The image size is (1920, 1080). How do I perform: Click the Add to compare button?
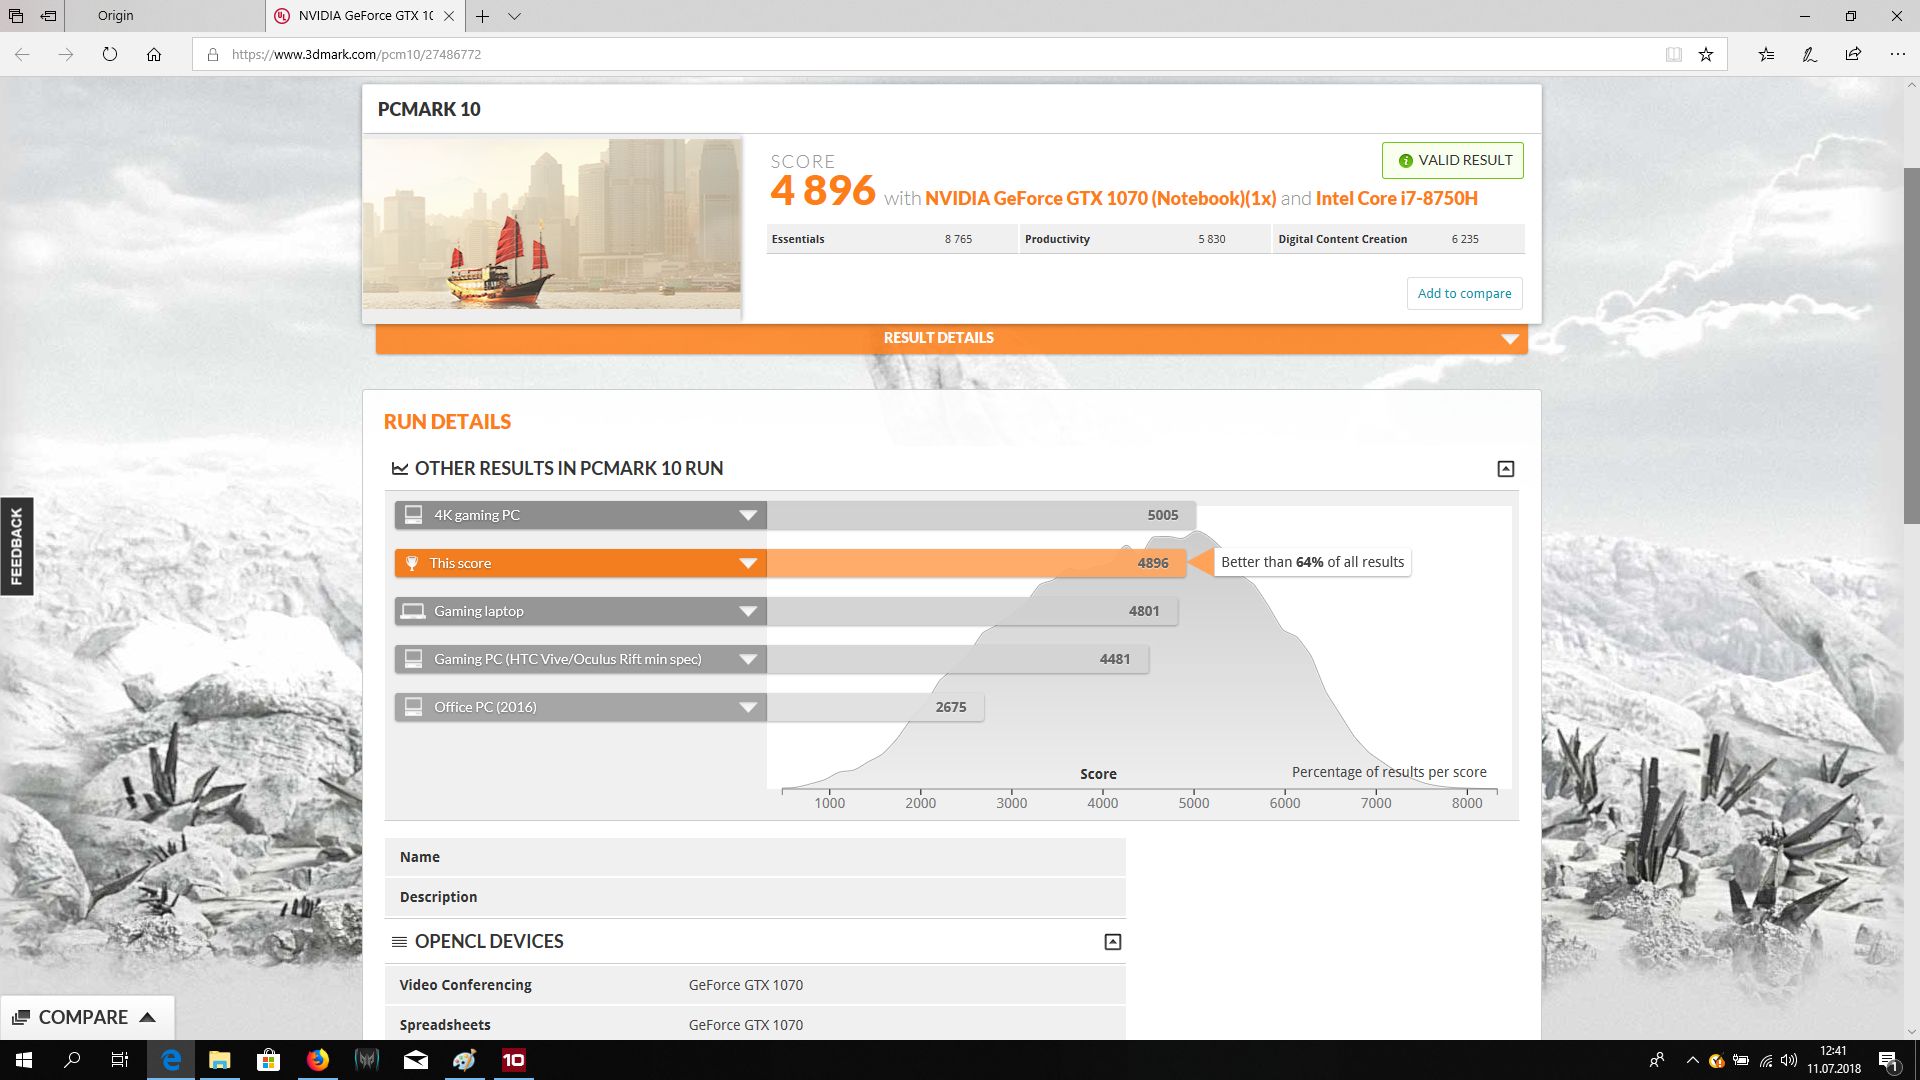click(1464, 293)
